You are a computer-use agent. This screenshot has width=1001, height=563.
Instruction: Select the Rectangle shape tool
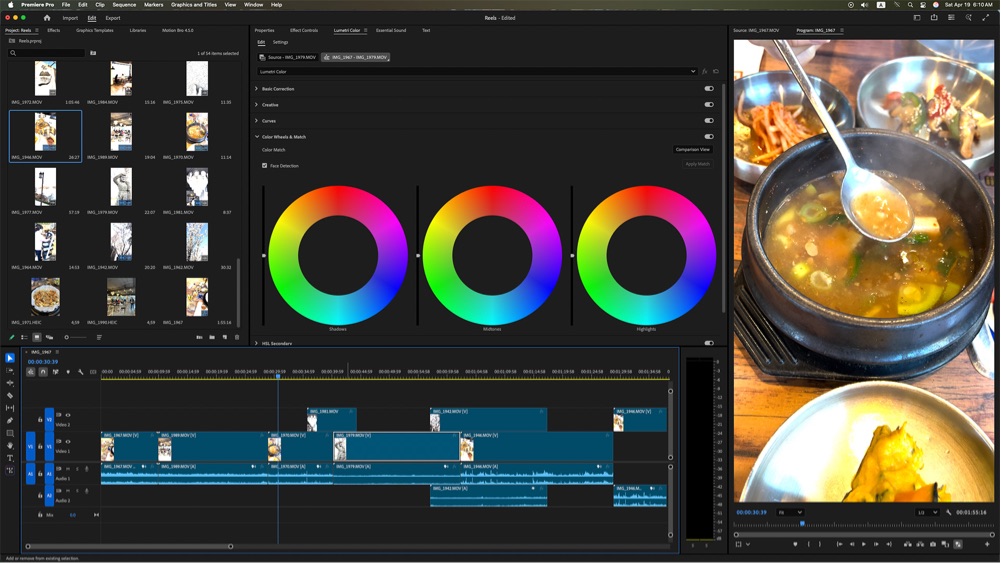point(10,433)
